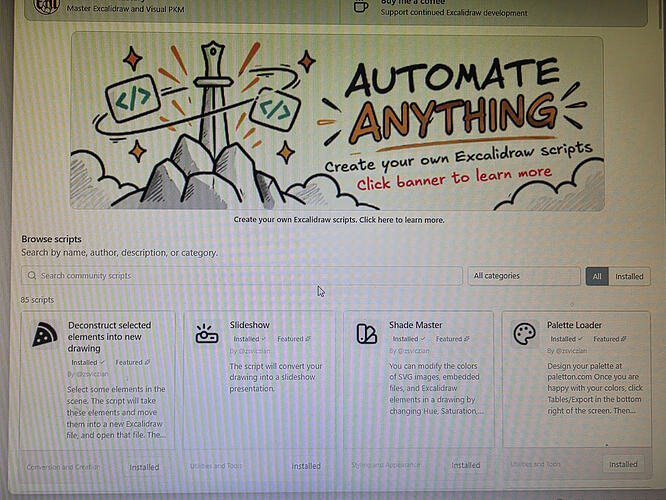Focus the Search community scripts field

pos(242,276)
